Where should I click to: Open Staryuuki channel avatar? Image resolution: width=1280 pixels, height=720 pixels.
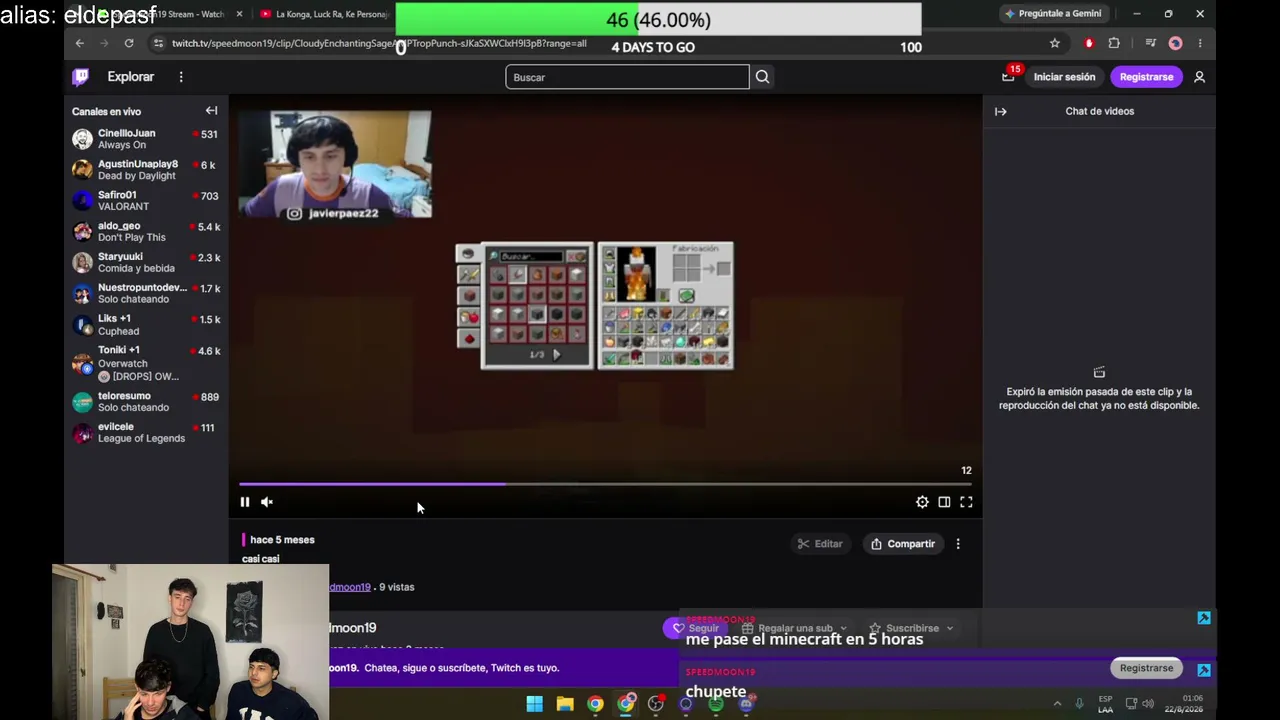(82, 263)
